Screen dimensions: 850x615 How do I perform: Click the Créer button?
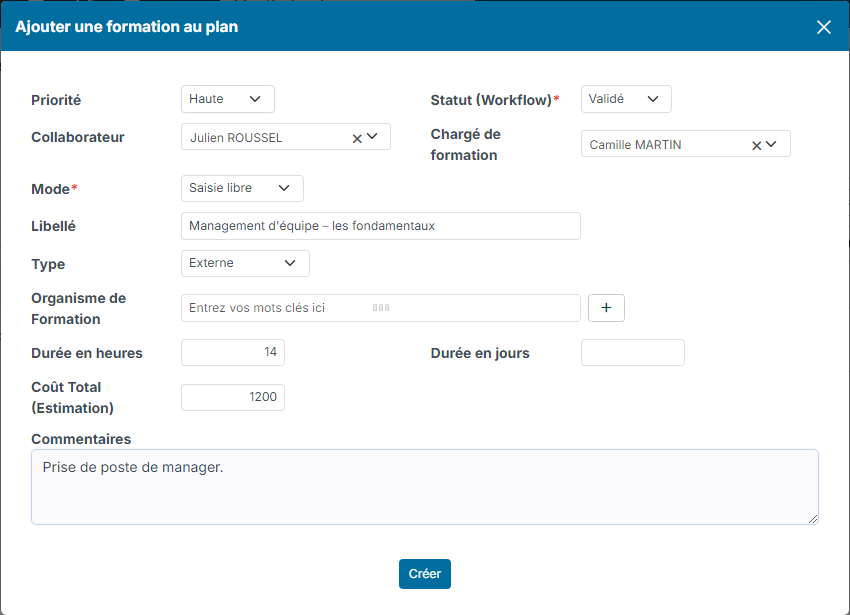pyautogui.click(x=424, y=574)
